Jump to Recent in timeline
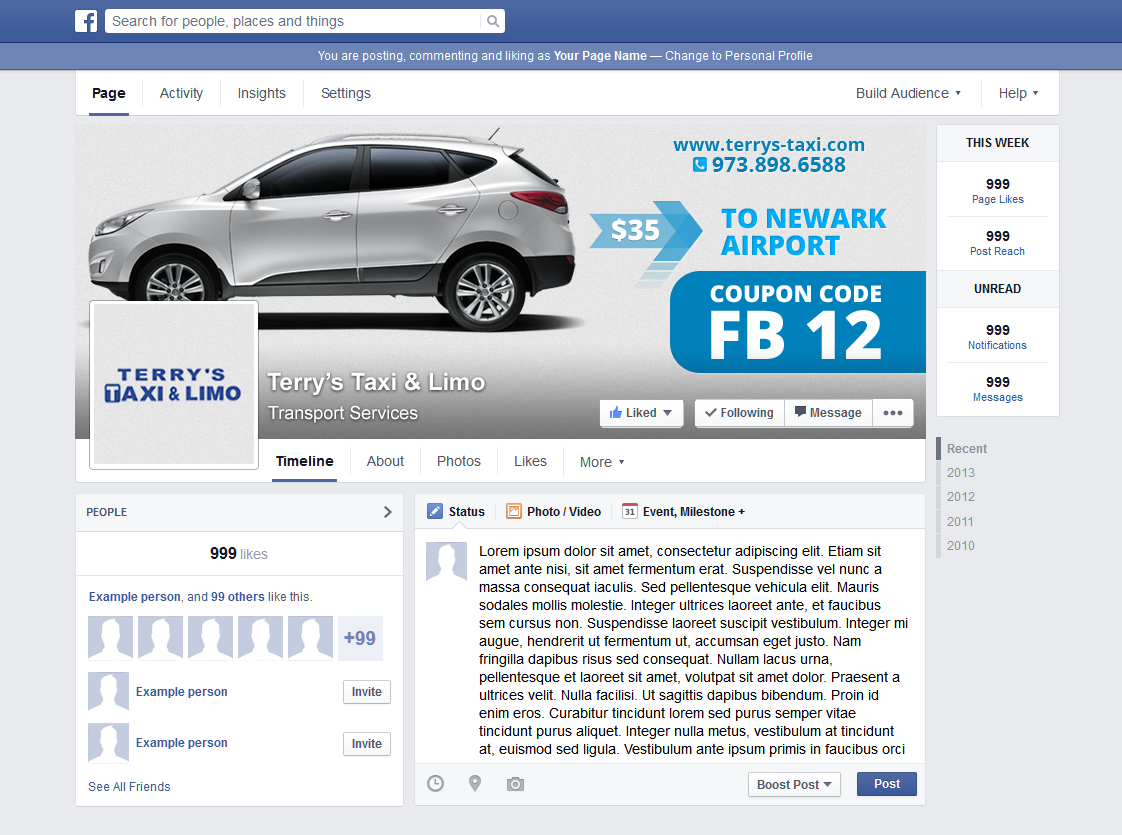The image size is (1122, 835). [967, 449]
